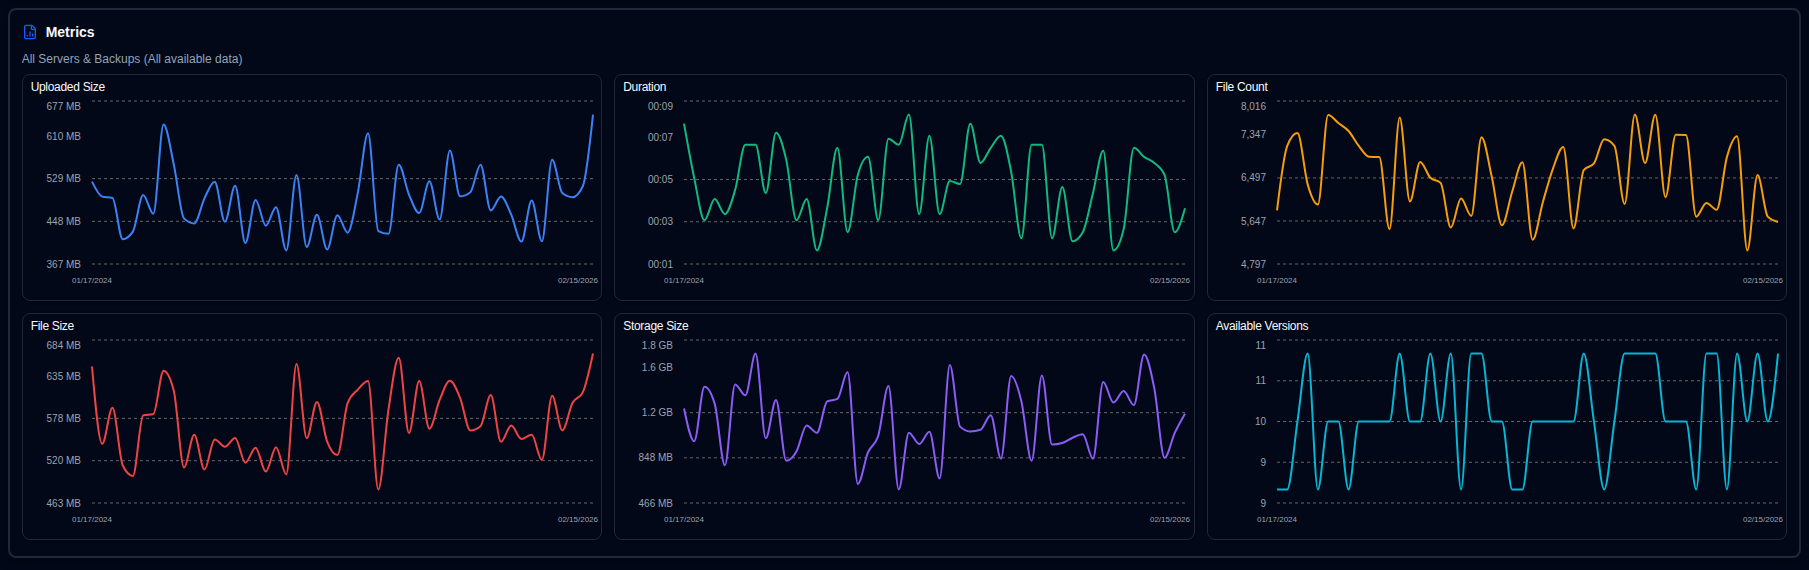Click the green Duration line graph

(934, 183)
